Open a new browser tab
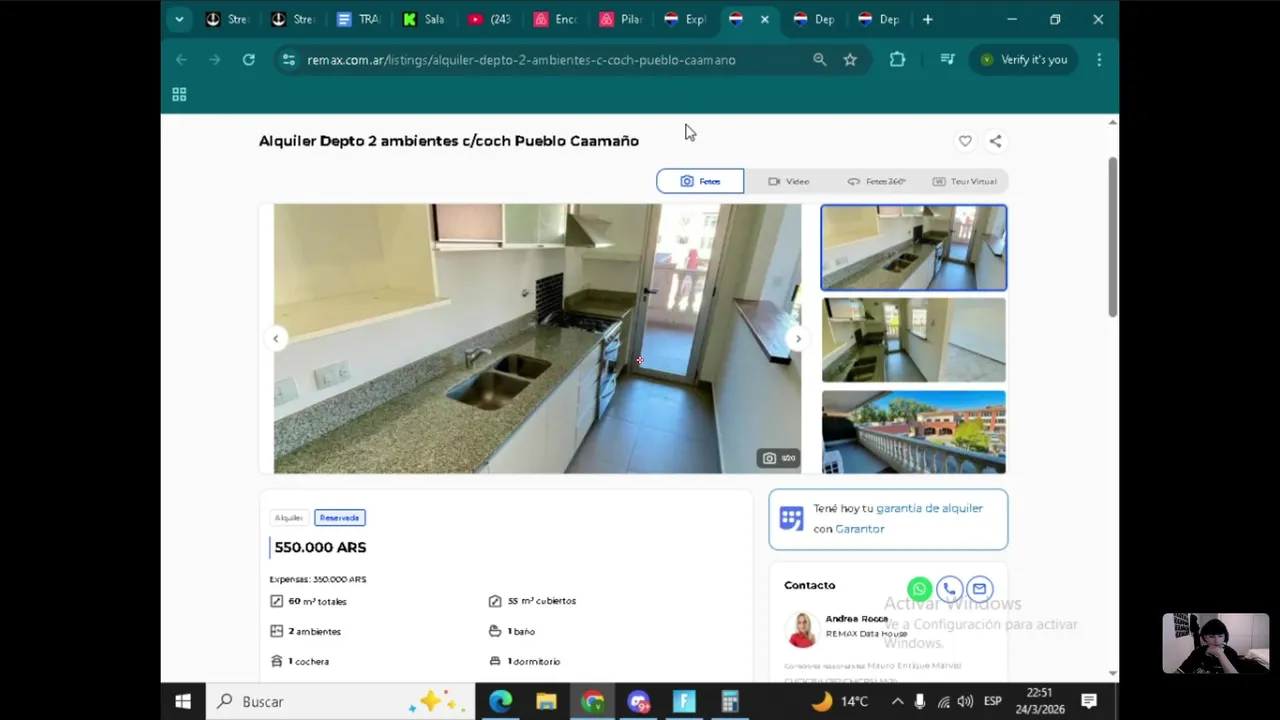1280x720 pixels. [928, 19]
